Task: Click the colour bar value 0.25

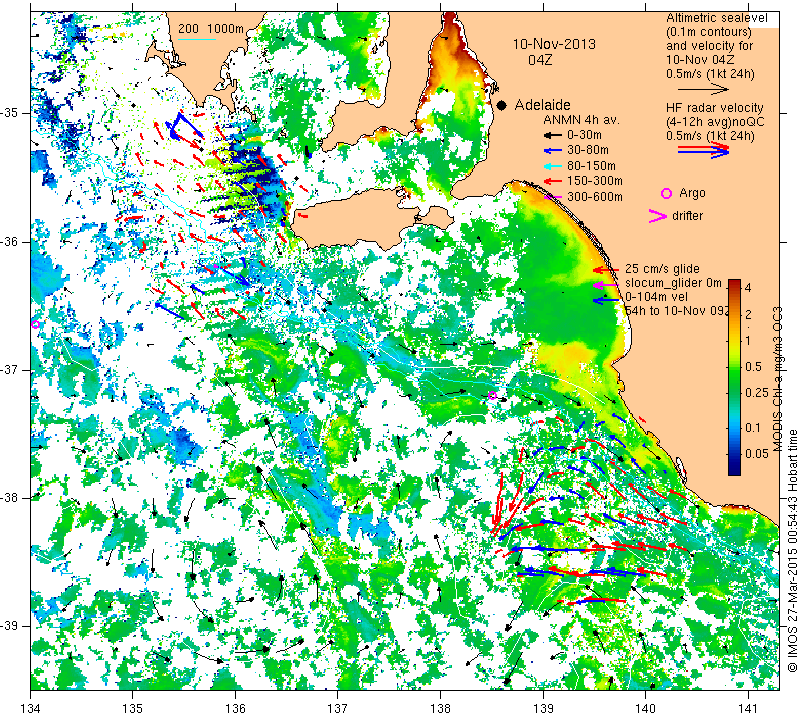Action: pyautogui.click(x=757, y=392)
